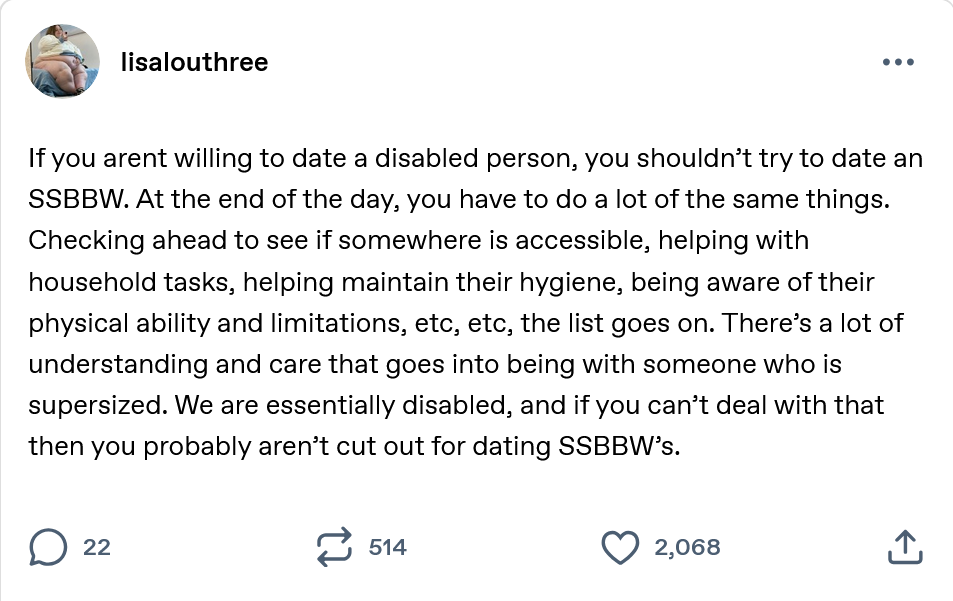Screen dimensions: 953x601
Task: Share the post via the upload arrow icon
Action: pos(903,547)
